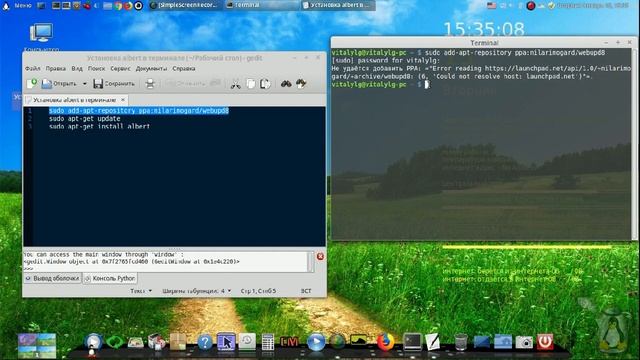This screenshot has height=360, width=640.
Task: Open the trash can icon in dock
Action: pos(461,342)
